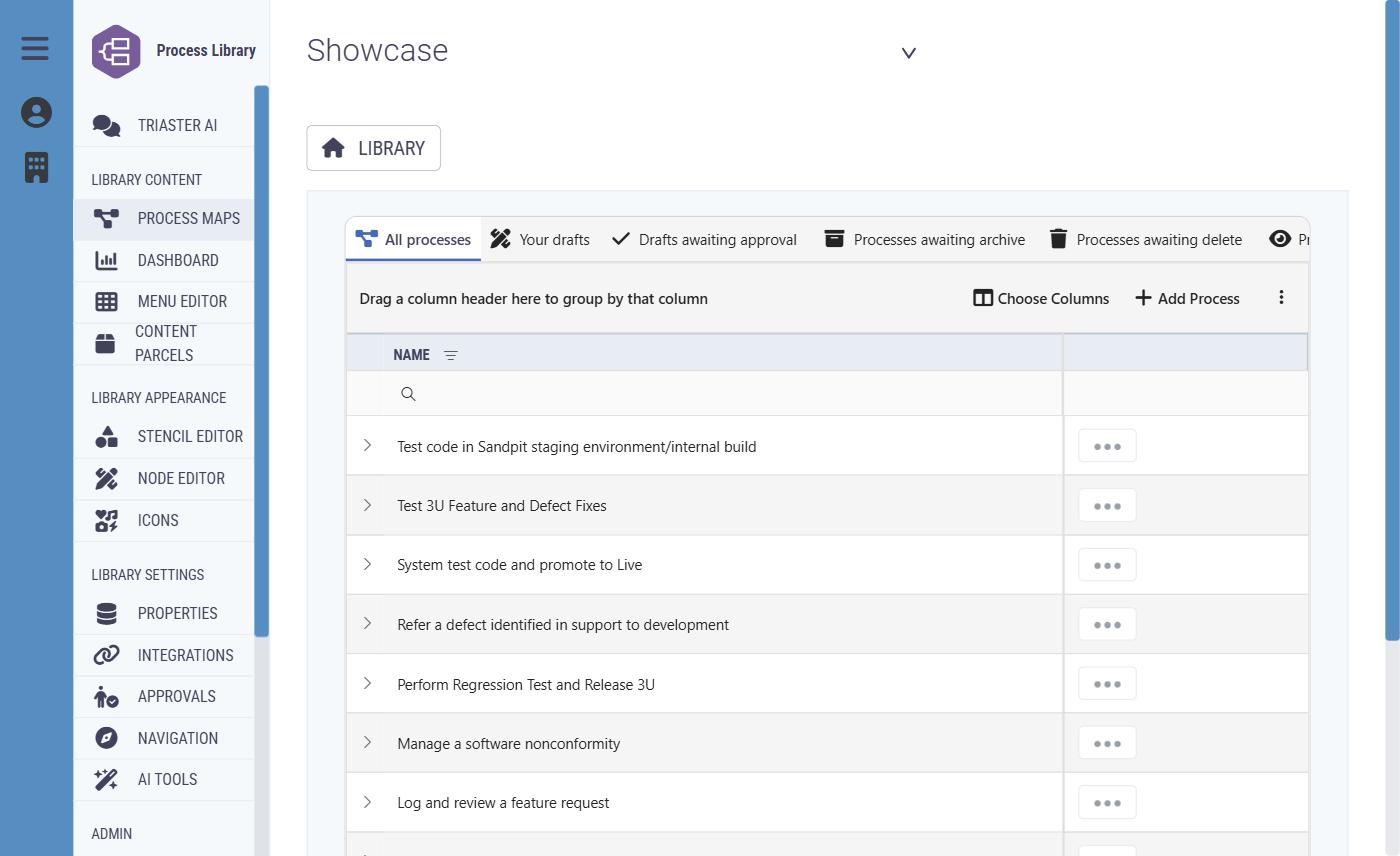Open the grid's vertical ellipsis menu
The image size is (1400, 856).
pos(1281,297)
